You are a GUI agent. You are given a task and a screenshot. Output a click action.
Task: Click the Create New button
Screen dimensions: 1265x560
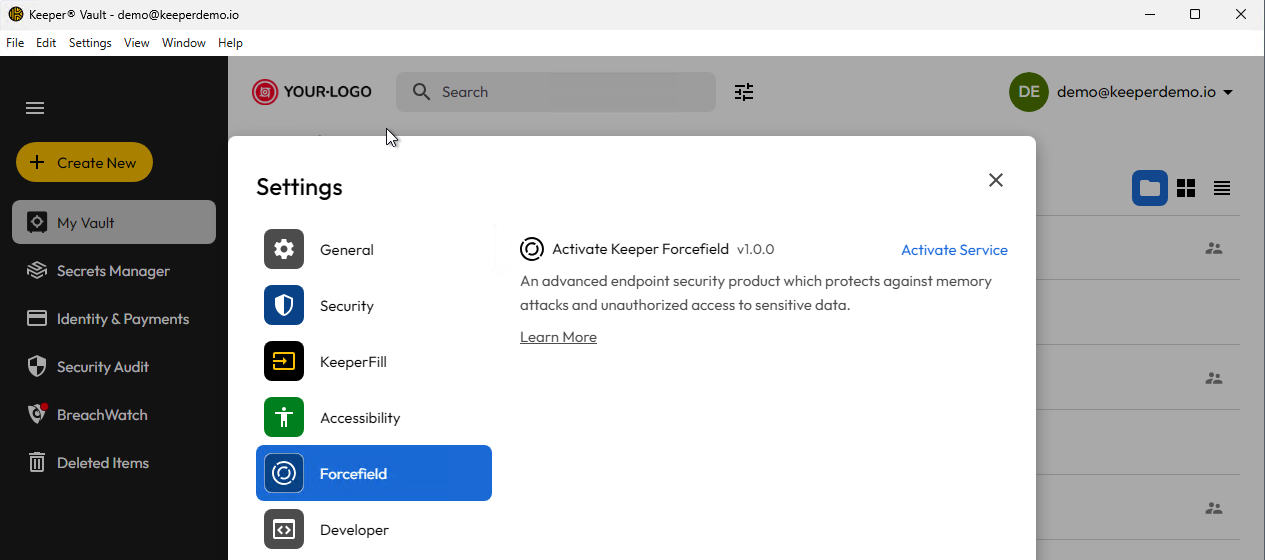[x=84, y=162]
